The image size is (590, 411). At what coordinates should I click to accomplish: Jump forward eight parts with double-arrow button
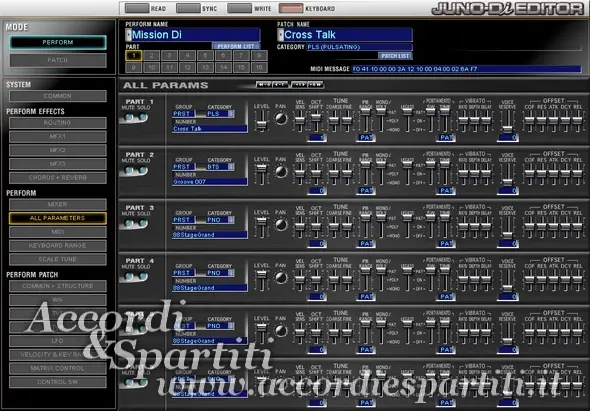point(315,85)
